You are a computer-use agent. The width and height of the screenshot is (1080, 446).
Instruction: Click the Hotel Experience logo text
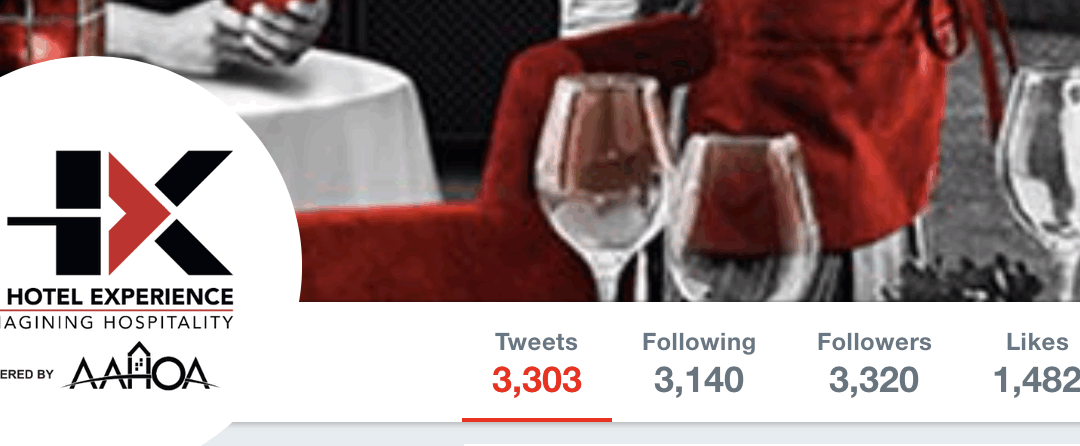point(119,297)
